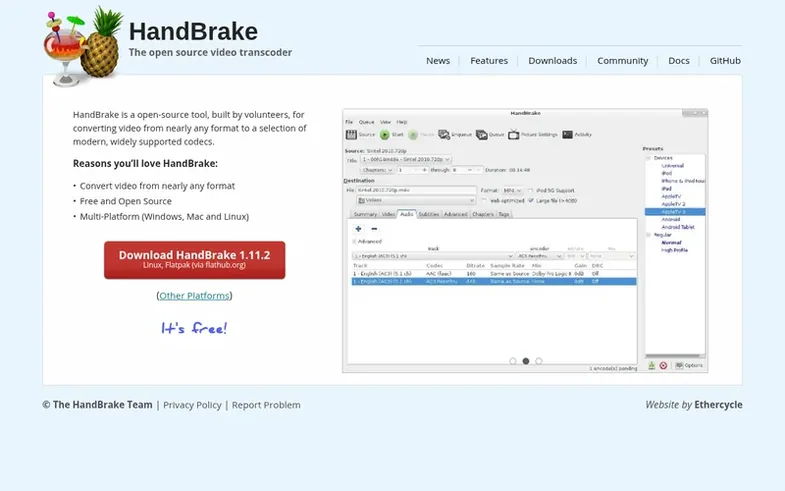The image size is (785, 491).
Task: Click the preset Options button
Action: 689,365
